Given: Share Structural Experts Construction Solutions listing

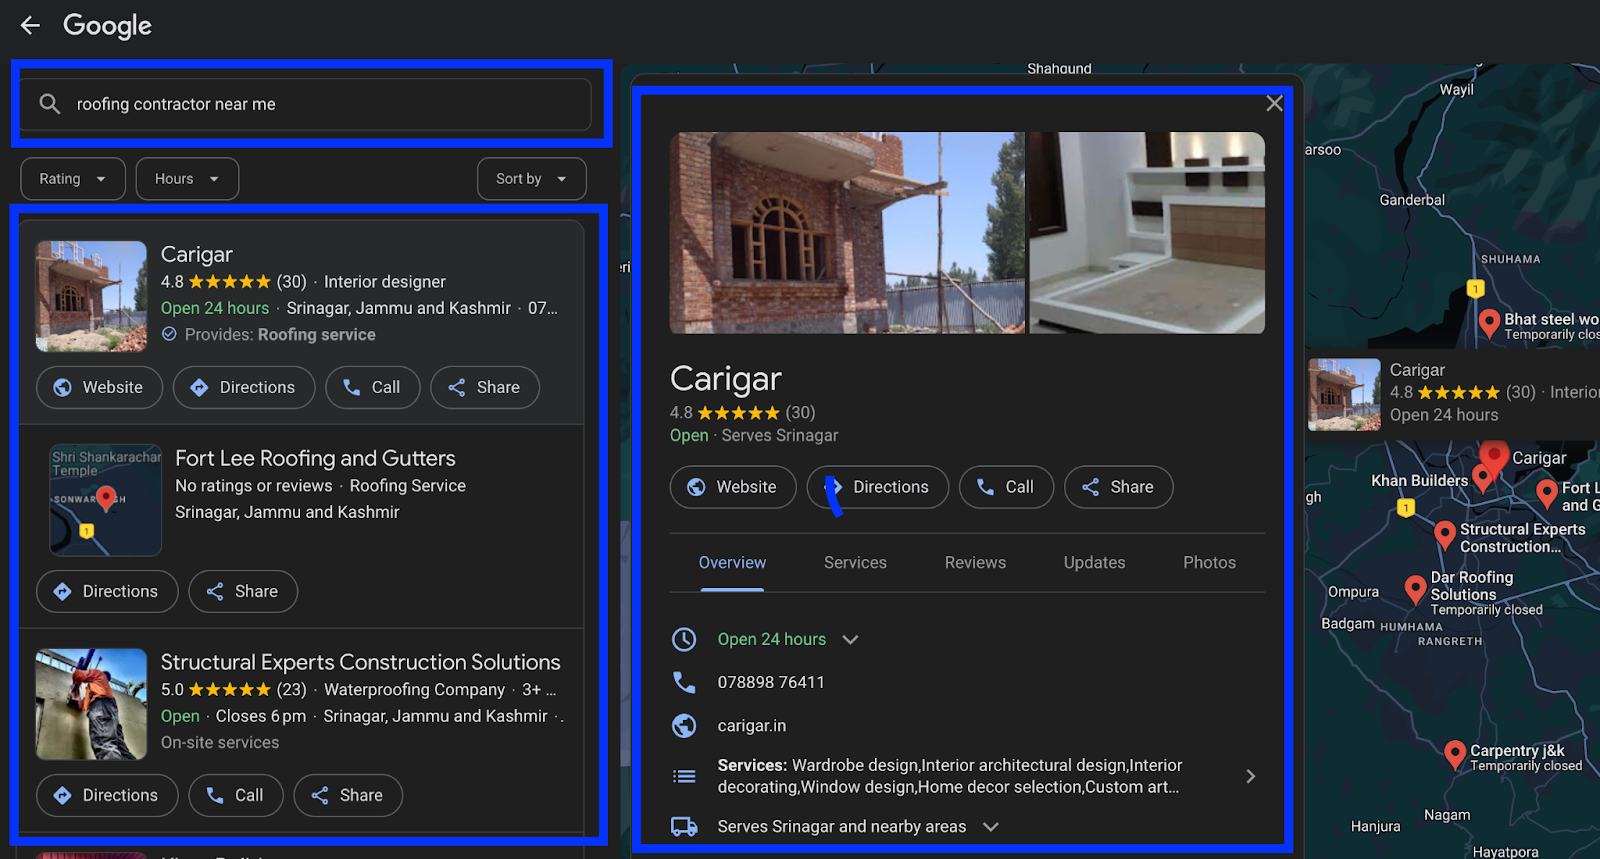Looking at the screenshot, I should (x=348, y=796).
